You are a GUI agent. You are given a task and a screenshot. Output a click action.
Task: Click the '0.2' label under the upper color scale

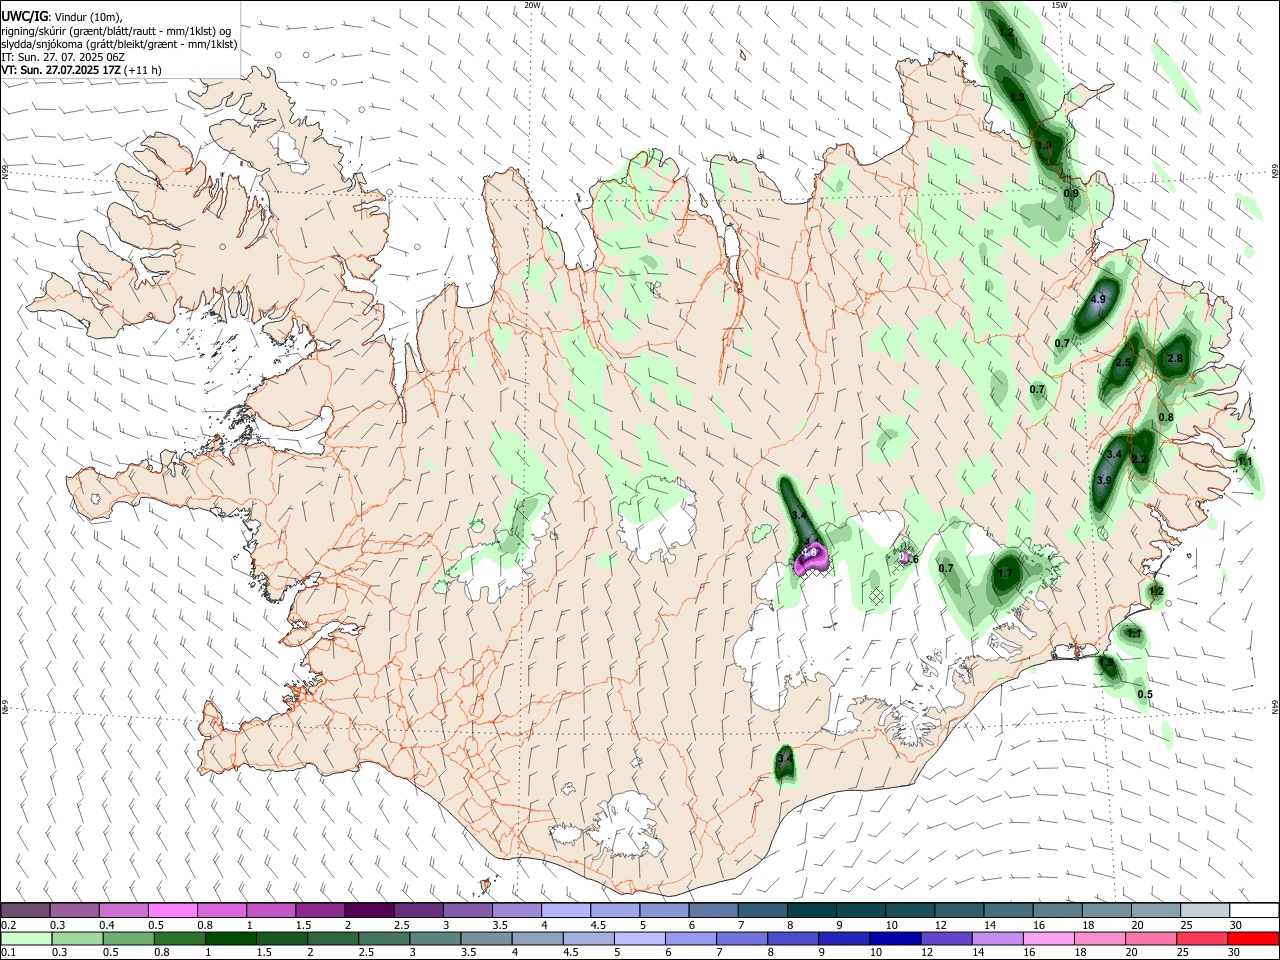pos(9,925)
